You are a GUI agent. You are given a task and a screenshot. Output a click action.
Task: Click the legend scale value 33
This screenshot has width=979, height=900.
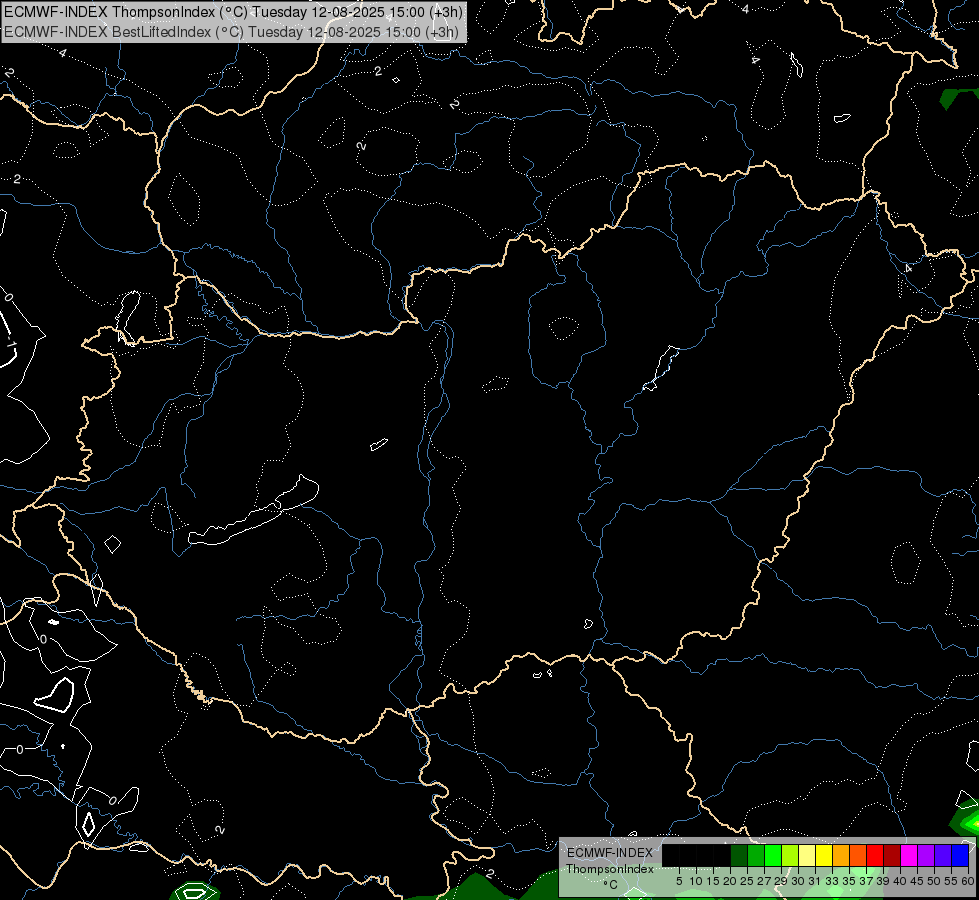tap(832, 881)
